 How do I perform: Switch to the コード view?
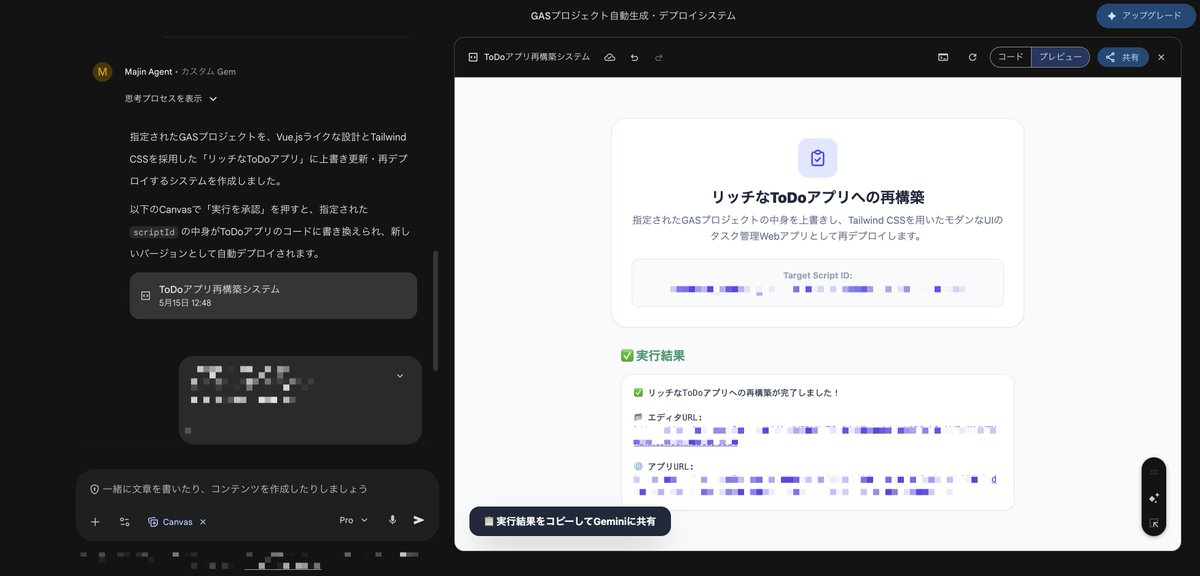pos(1011,57)
